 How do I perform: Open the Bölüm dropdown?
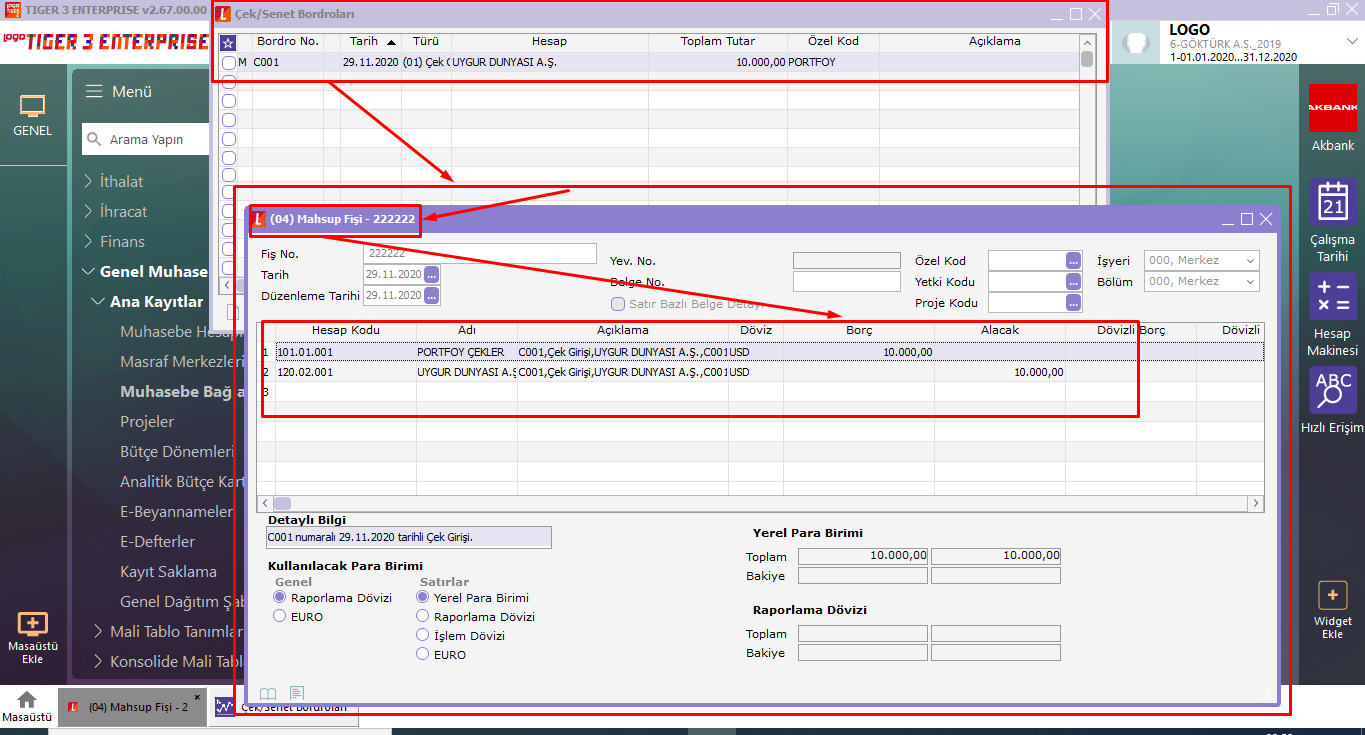(x=1201, y=282)
